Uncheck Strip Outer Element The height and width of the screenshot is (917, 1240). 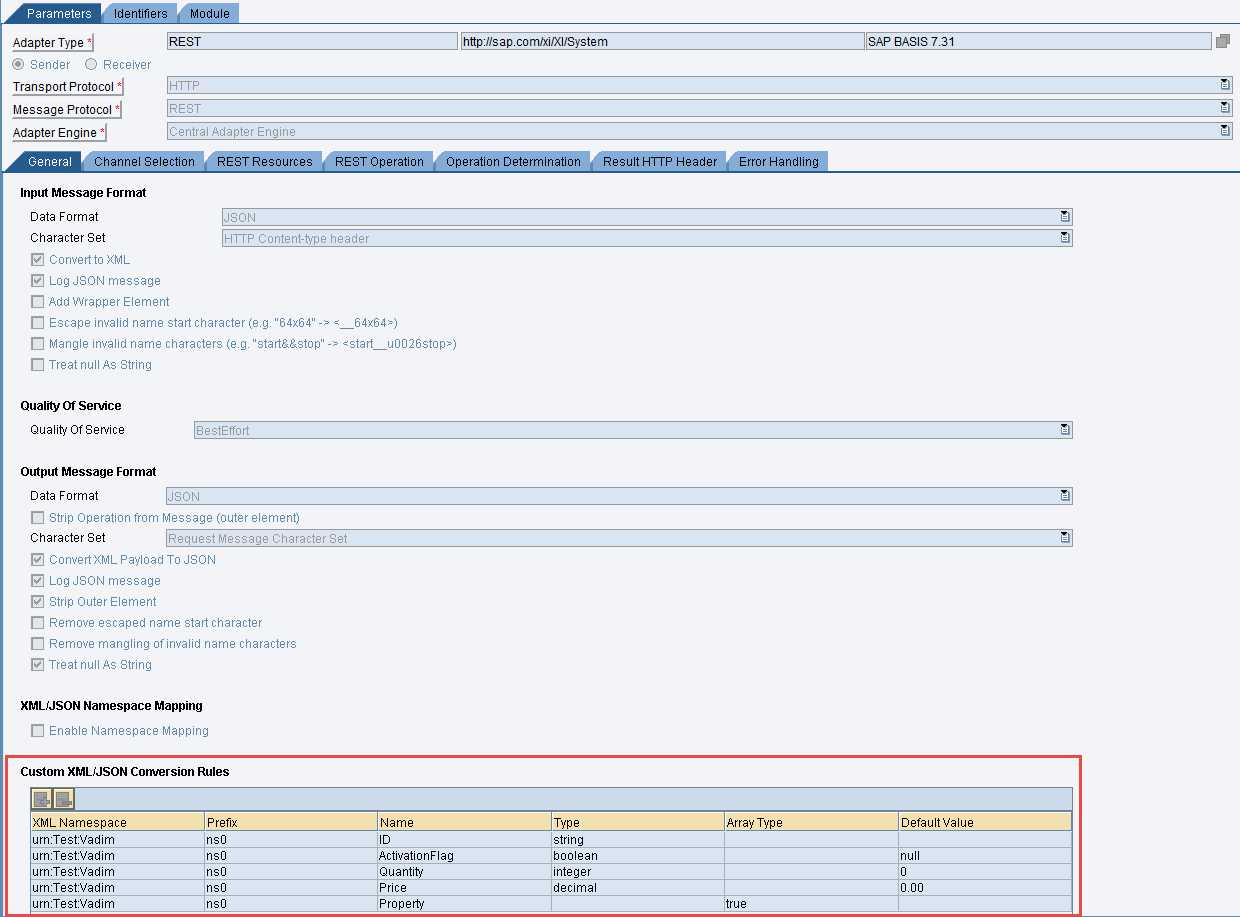coord(37,601)
